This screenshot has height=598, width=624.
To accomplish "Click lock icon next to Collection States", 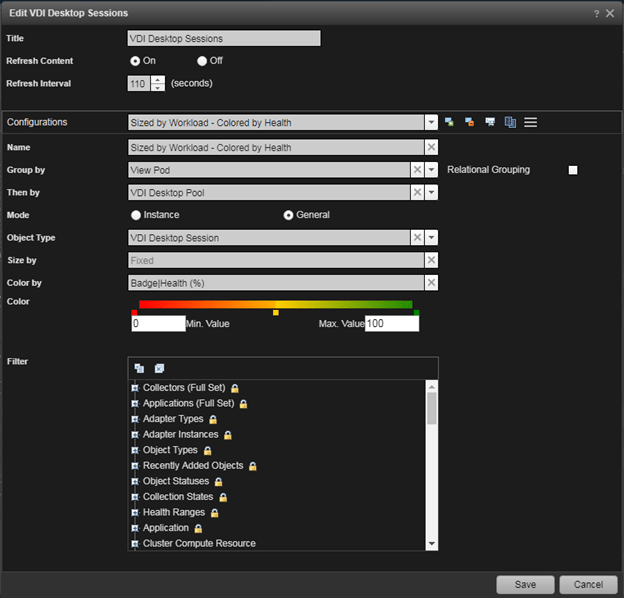I will 223,497.
